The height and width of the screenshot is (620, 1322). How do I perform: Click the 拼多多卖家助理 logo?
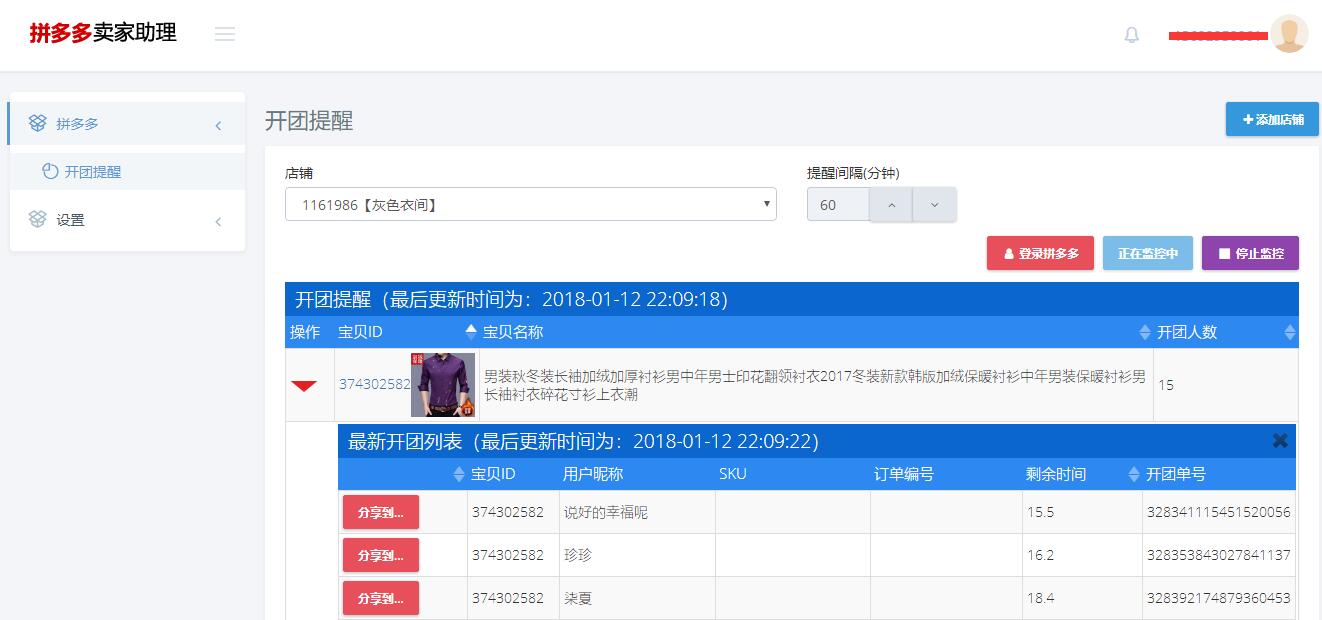point(103,33)
